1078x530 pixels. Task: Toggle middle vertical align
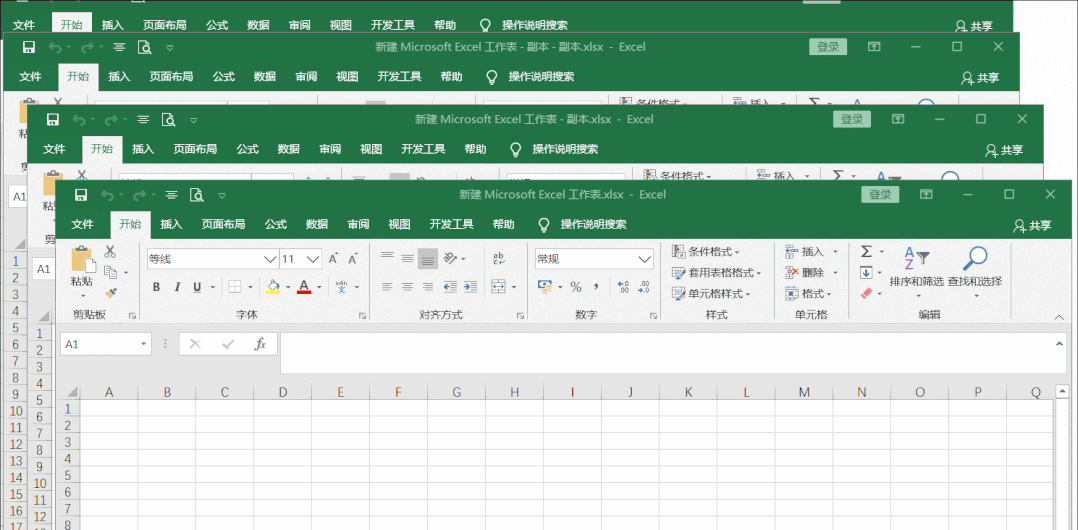(x=408, y=258)
